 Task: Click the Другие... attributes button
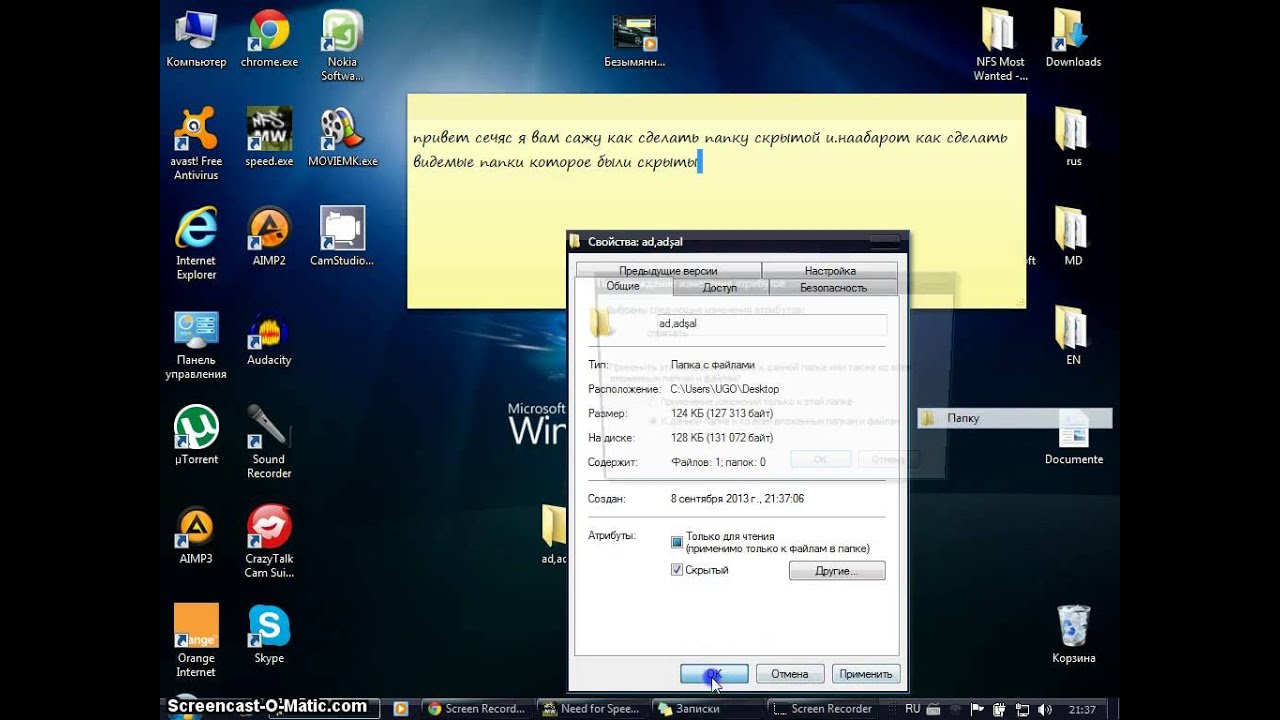point(837,571)
